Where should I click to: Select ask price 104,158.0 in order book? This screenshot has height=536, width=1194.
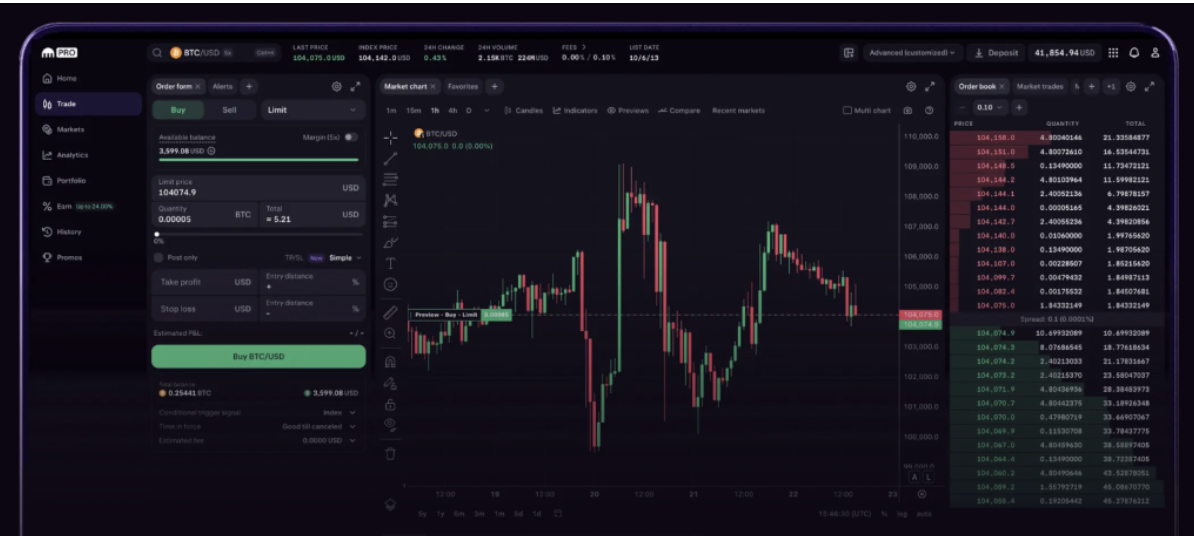(994, 138)
